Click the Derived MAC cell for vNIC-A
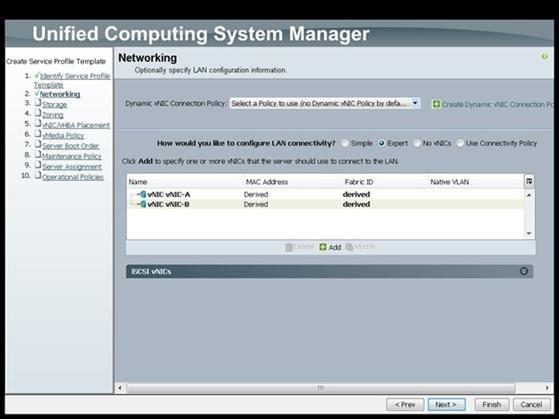 tap(256, 194)
